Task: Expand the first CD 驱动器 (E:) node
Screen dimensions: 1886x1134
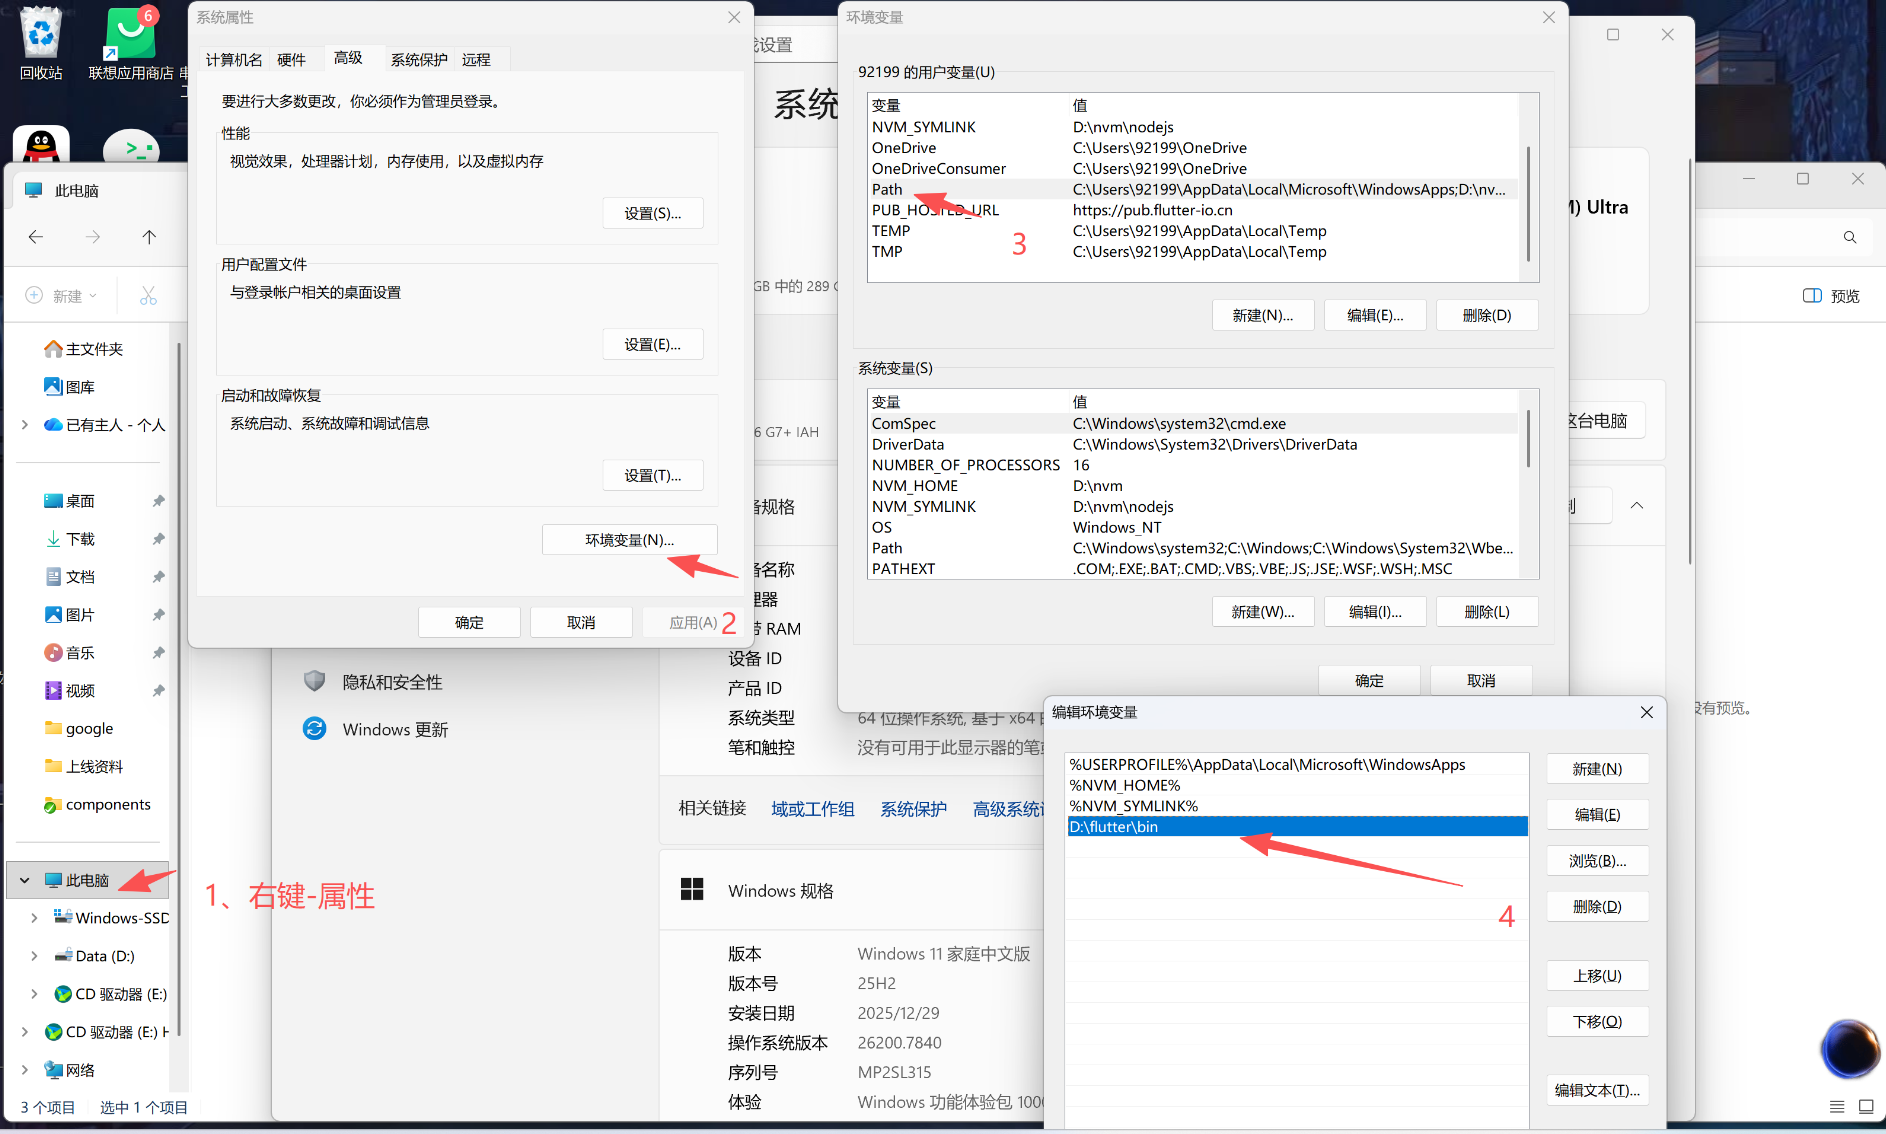Action: coord(35,994)
